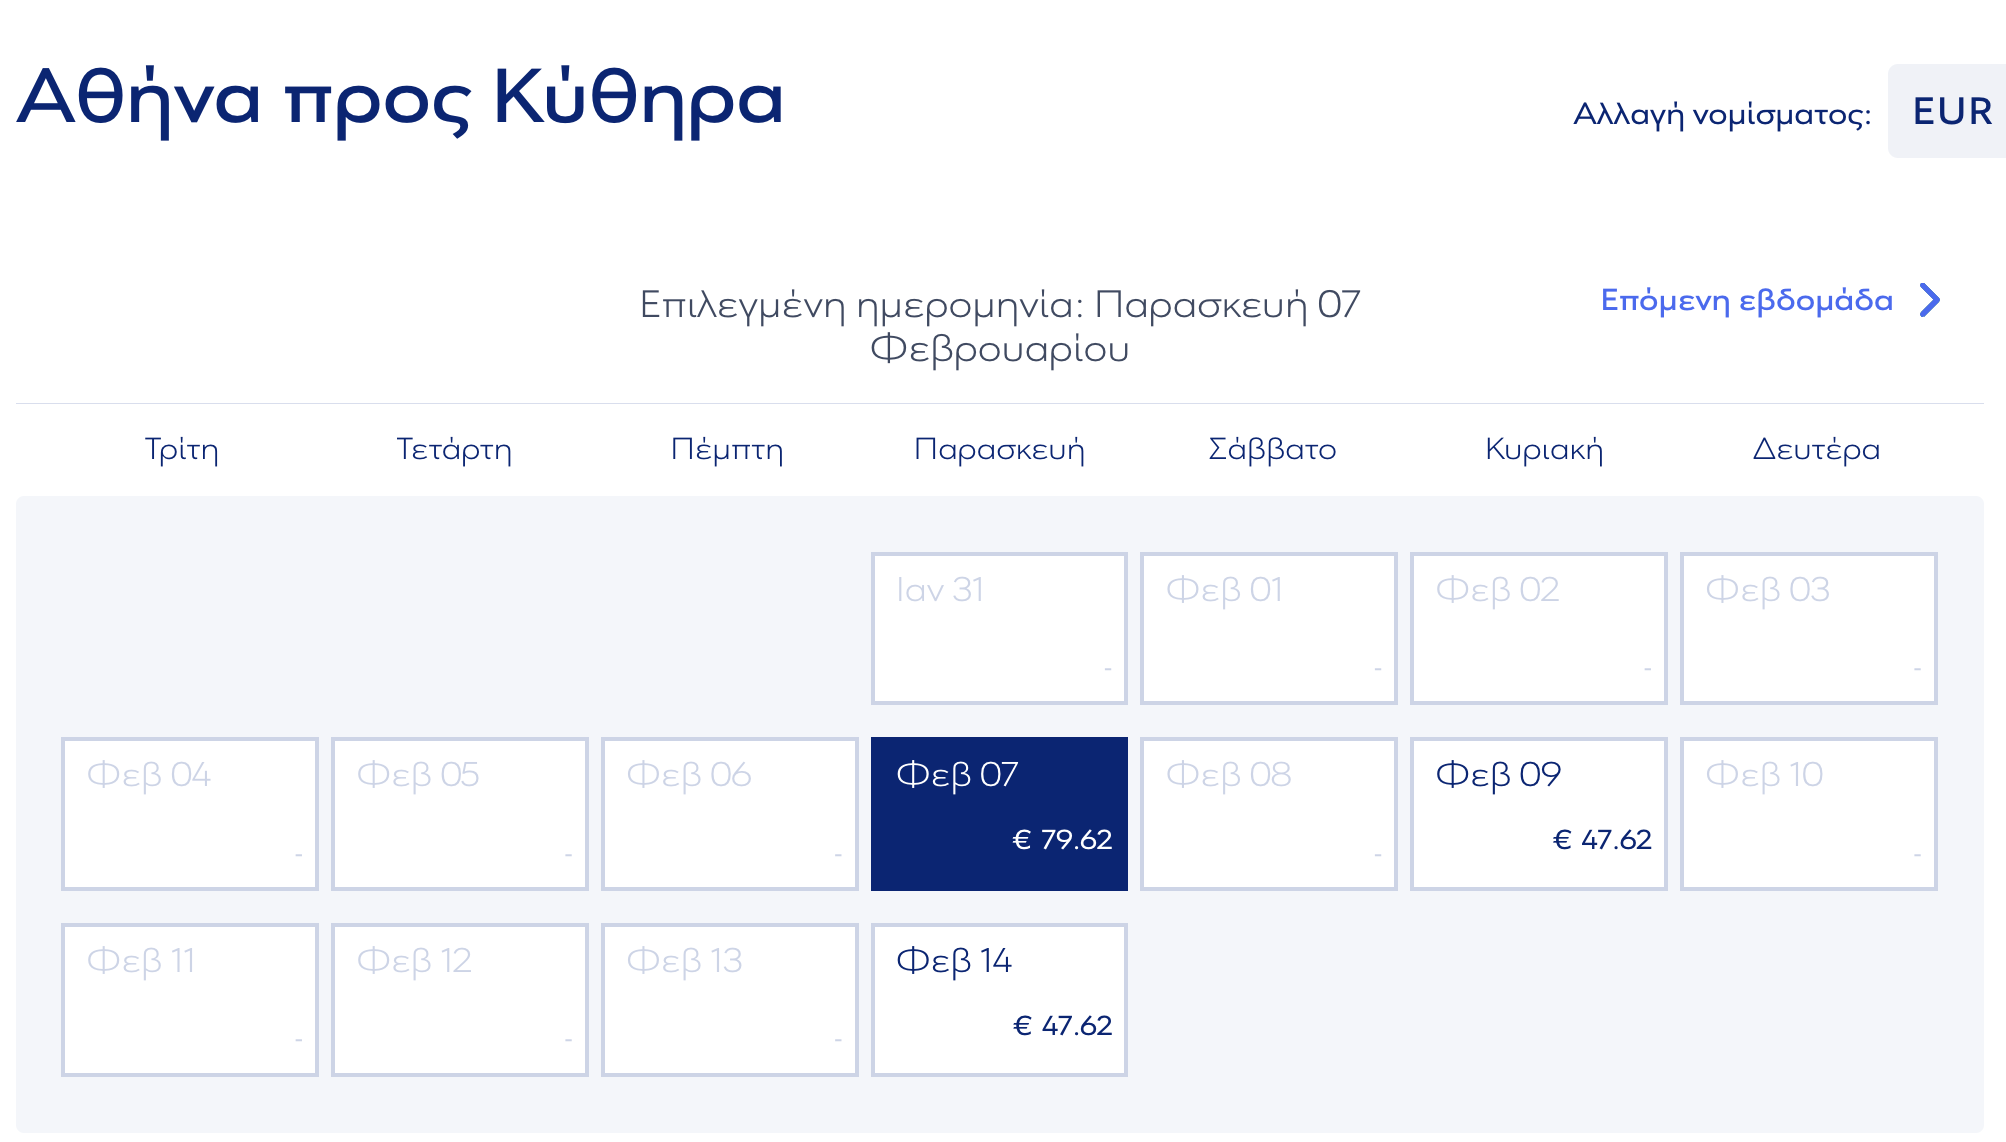The height and width of the screenshot is (1142, 2006).
Task: Click the Φεβ 13 date cell
Action: [x=730, y=999]
